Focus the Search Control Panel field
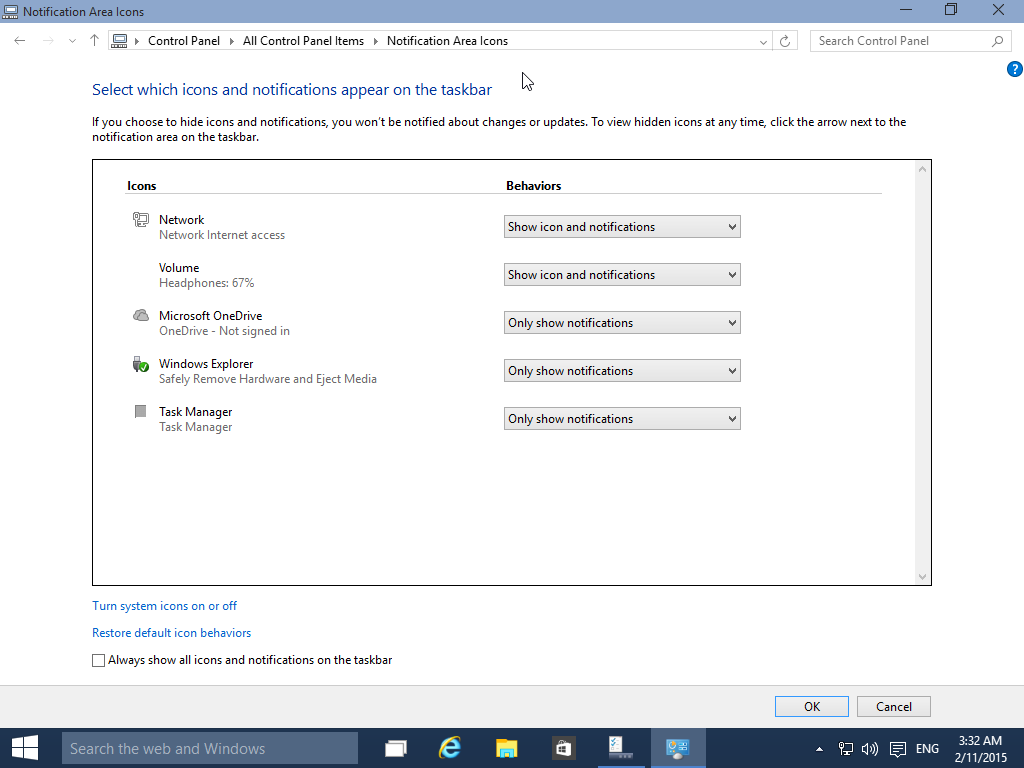This screenshot has height=768, width=1024. 901,40
